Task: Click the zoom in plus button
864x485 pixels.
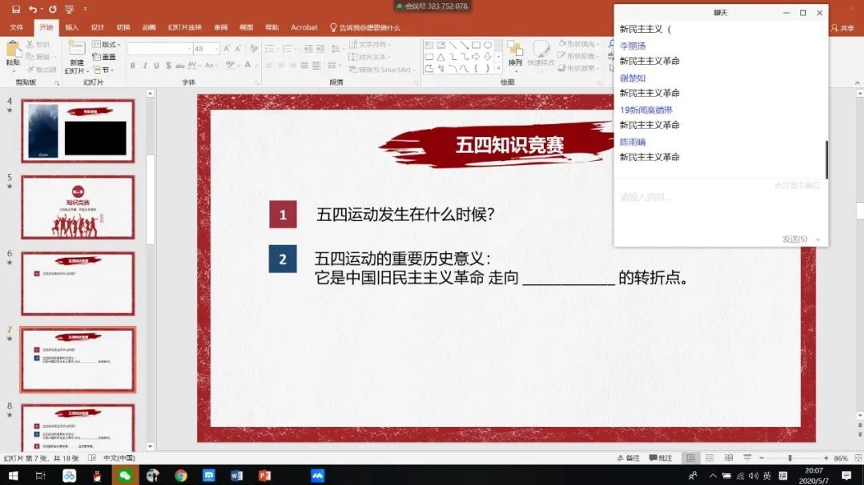Action: point(826,458)
